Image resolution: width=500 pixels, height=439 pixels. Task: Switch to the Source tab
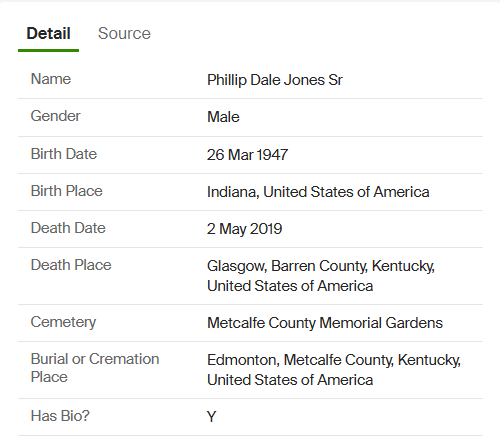tap(124, 33)
